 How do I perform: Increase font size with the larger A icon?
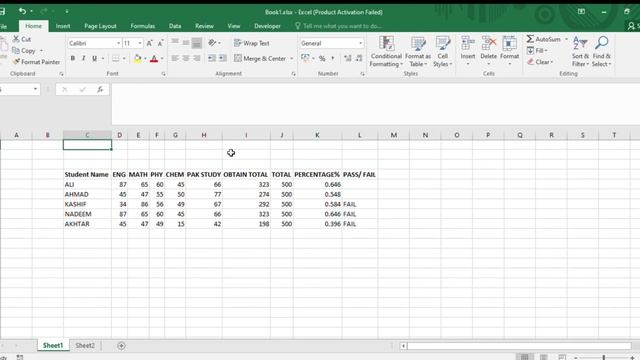click(149, 43)
